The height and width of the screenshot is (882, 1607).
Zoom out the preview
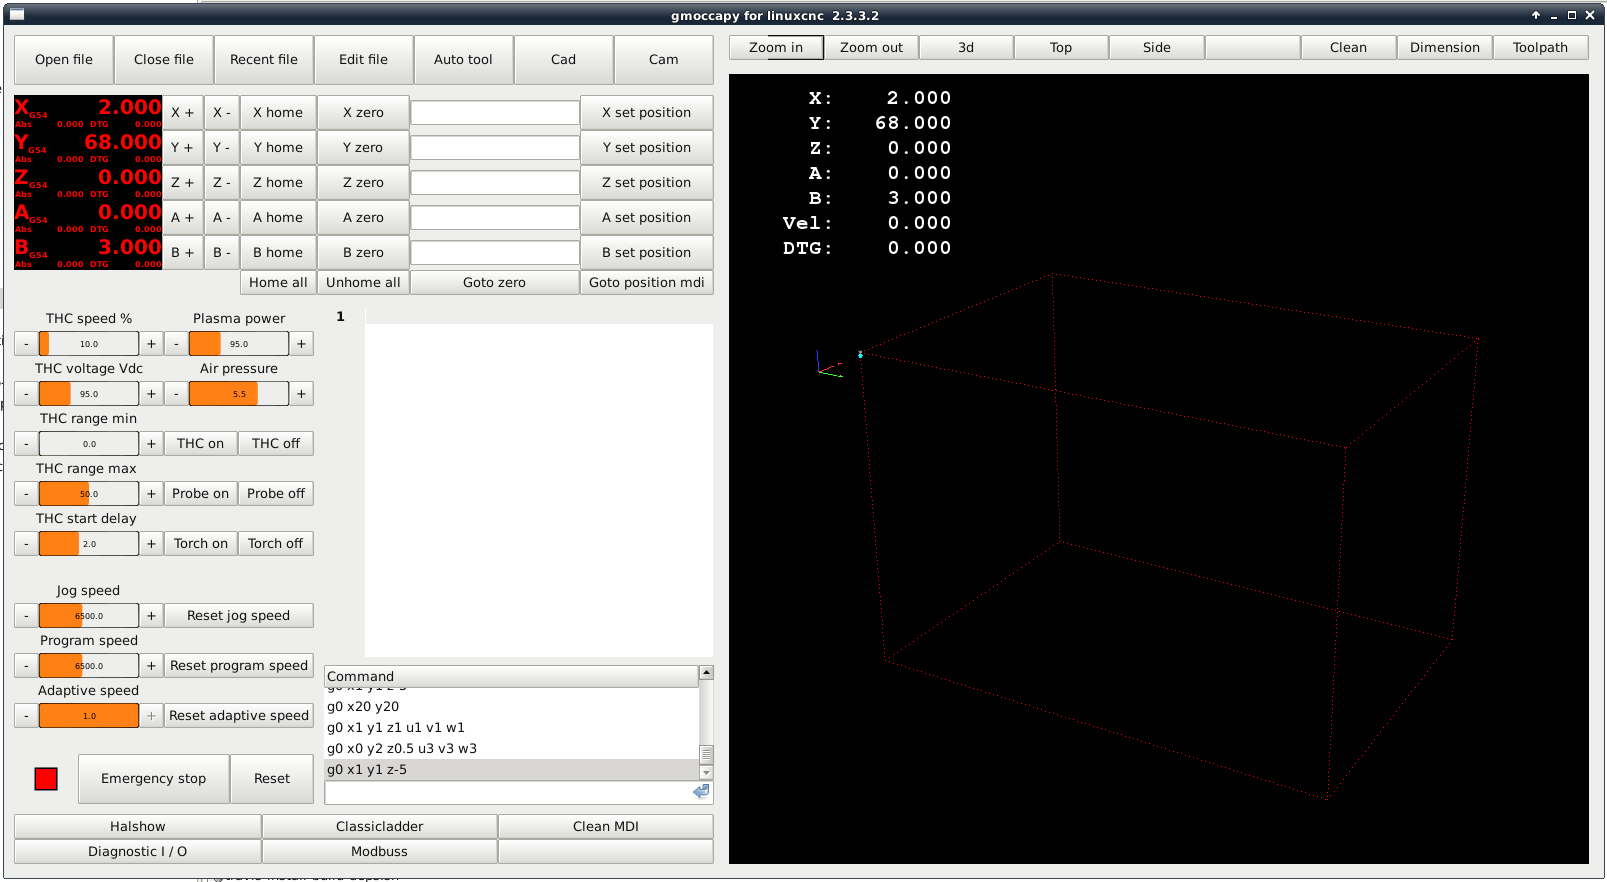pos(871,48)
